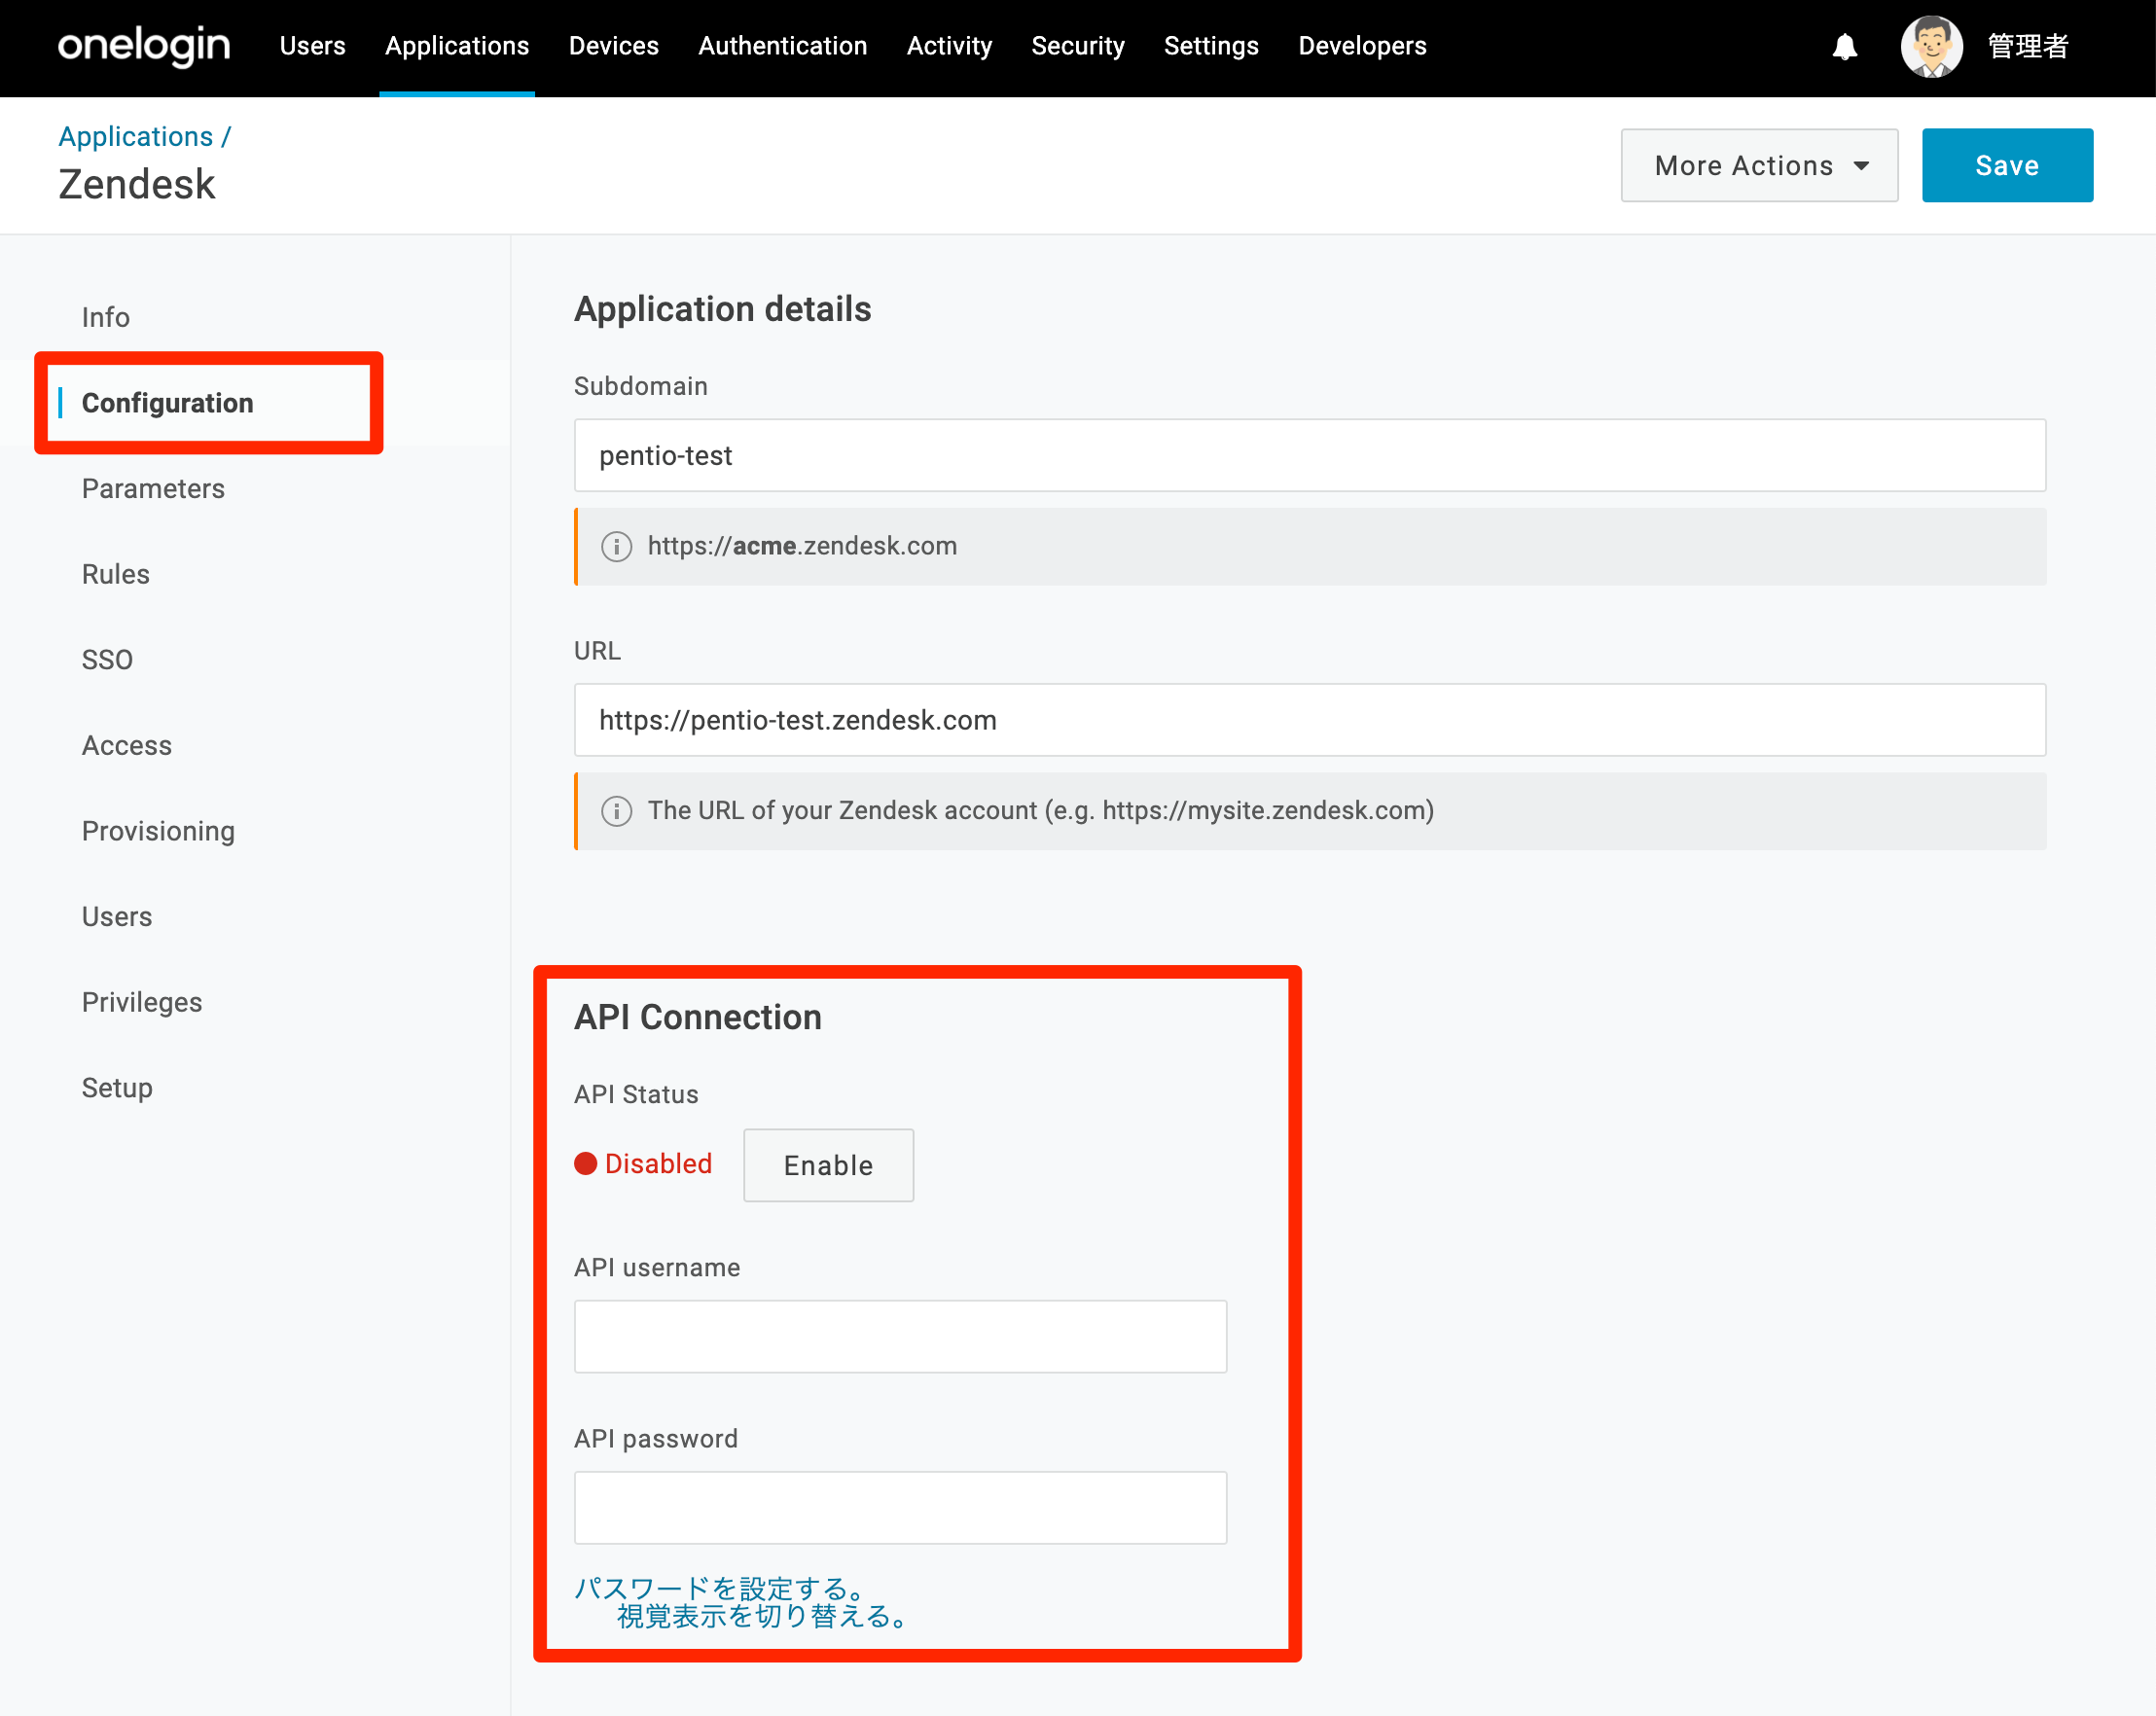Click the https://acme.zendesk.com hint text
The image size is (2156, 1716).
click(802, 546)
